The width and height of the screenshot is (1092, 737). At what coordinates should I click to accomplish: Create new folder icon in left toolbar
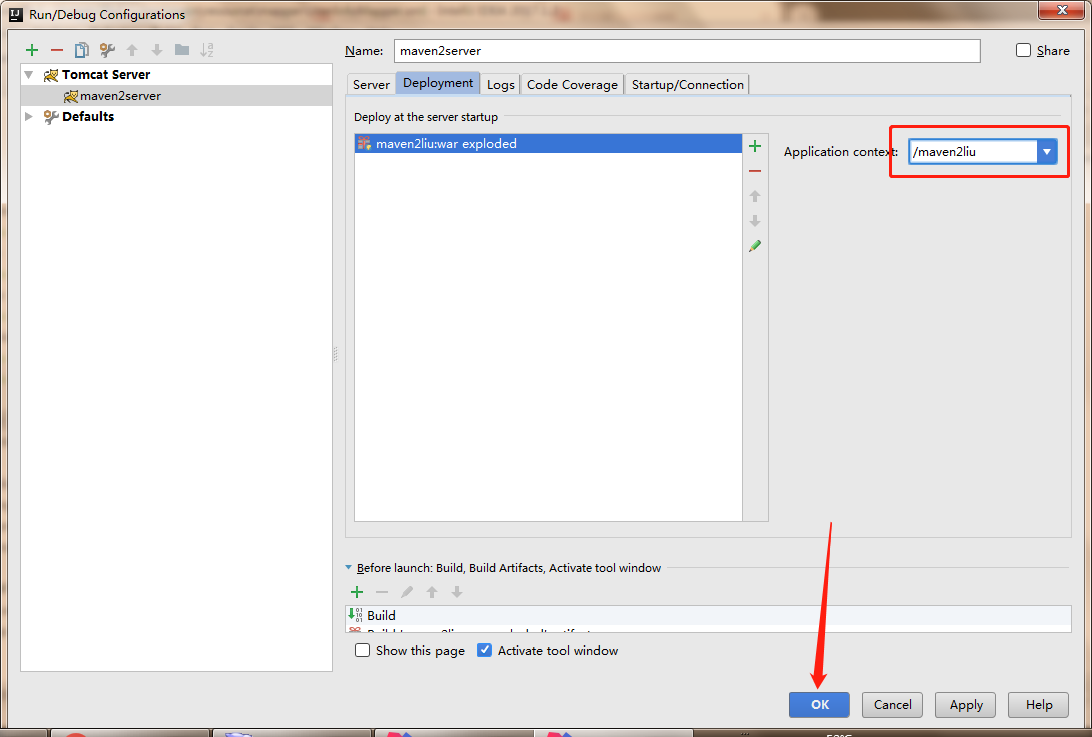click(x=182, y=50)
